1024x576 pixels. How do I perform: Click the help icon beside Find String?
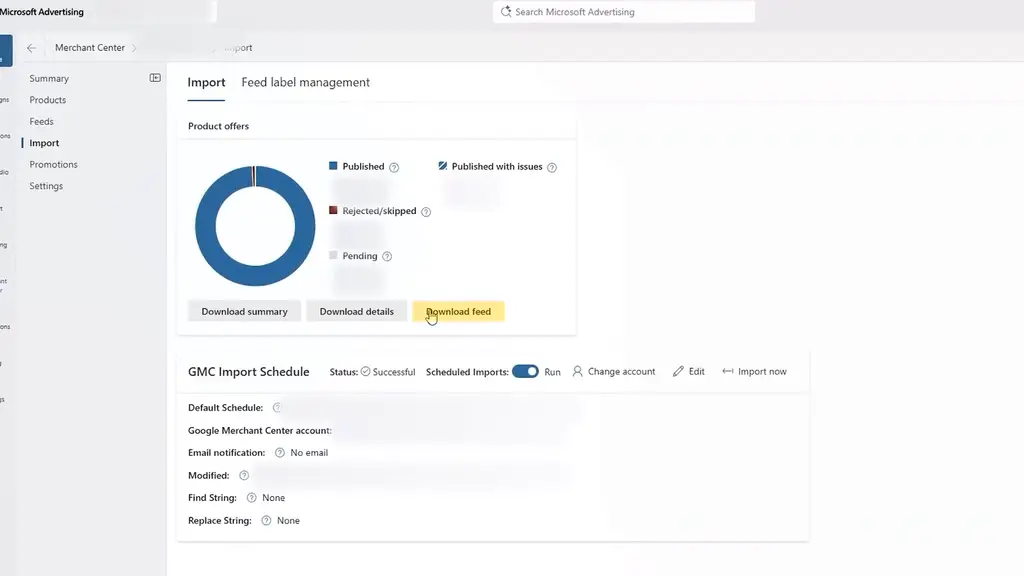pos(251,498)
